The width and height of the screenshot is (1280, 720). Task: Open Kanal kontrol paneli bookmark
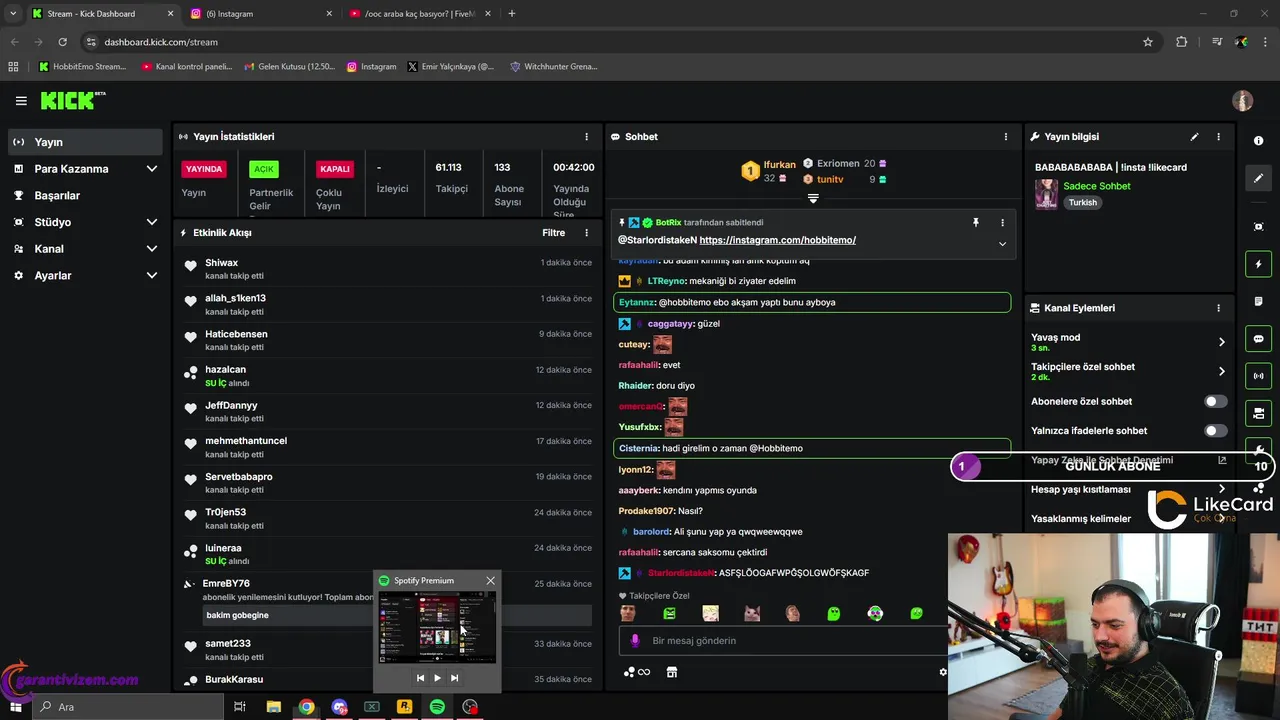click(x=186, y=67)
